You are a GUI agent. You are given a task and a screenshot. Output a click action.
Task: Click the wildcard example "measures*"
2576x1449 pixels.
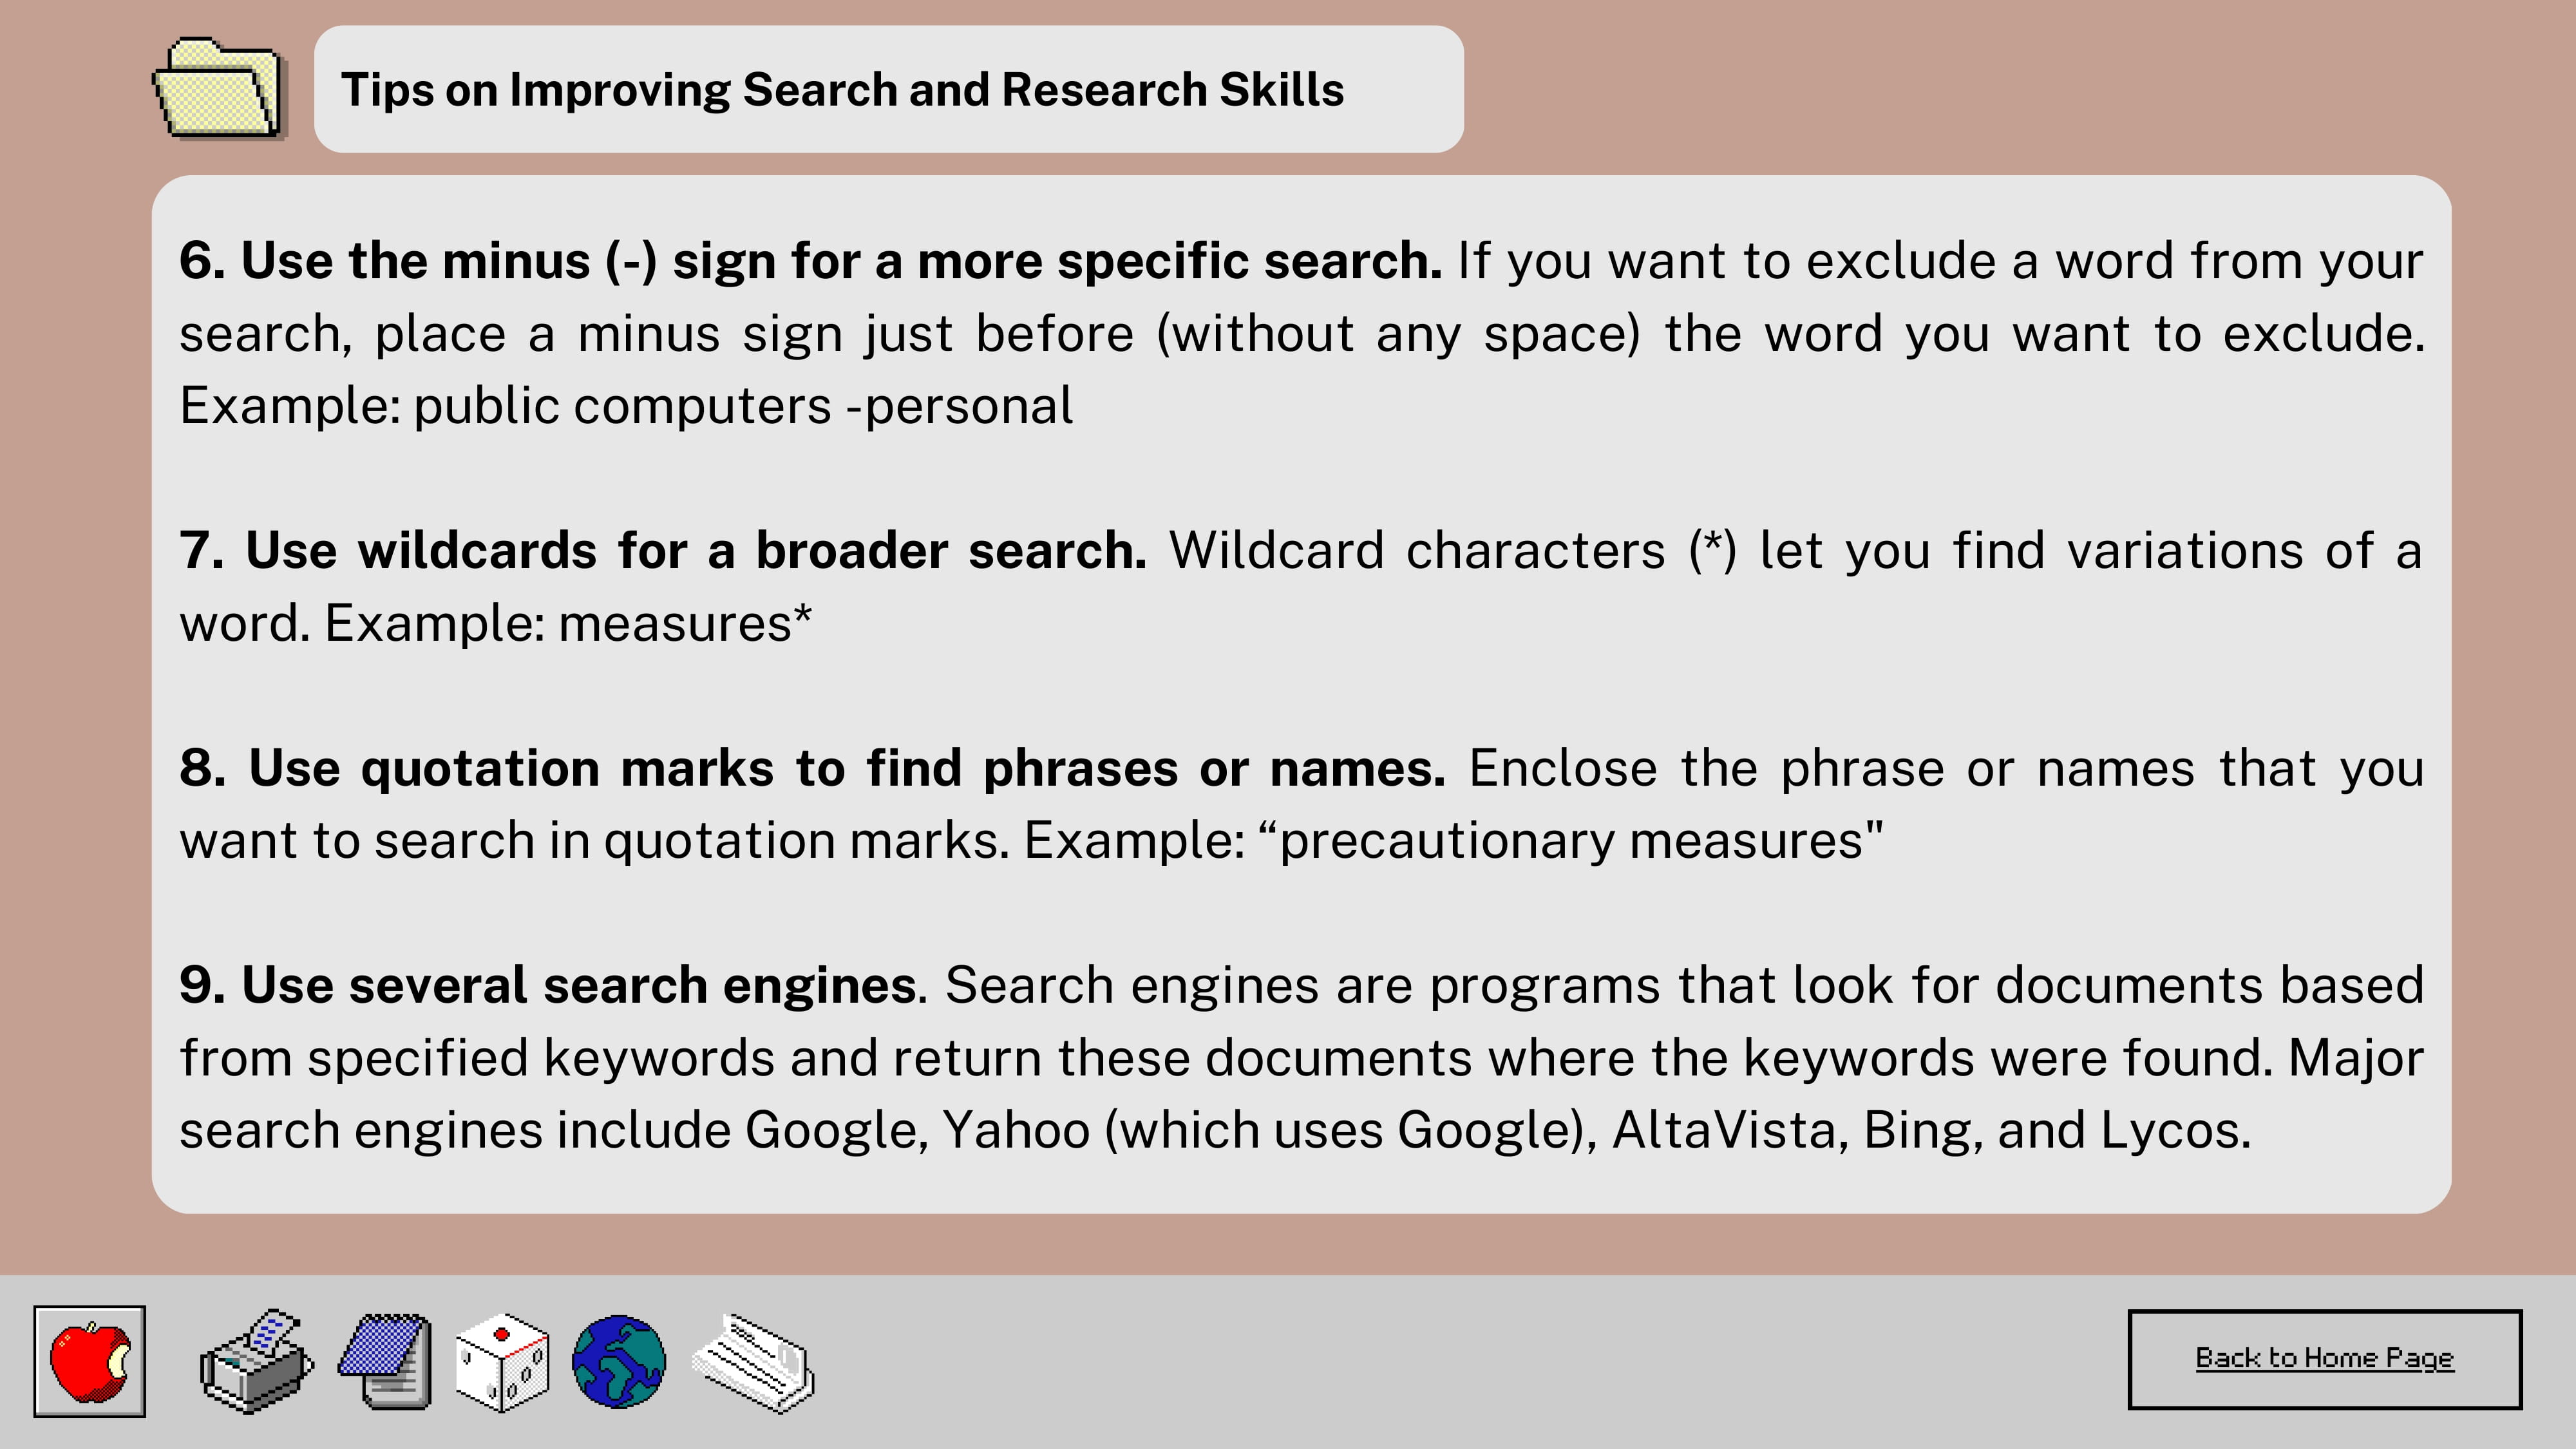[x=684, y=624]
